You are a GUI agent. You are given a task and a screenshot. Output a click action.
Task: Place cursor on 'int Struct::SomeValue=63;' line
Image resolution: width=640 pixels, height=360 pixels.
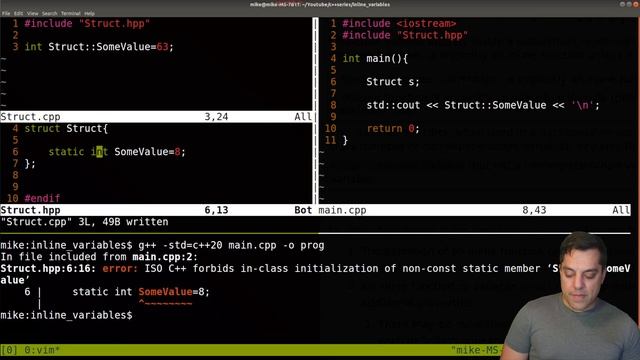[x=99, y=47]
